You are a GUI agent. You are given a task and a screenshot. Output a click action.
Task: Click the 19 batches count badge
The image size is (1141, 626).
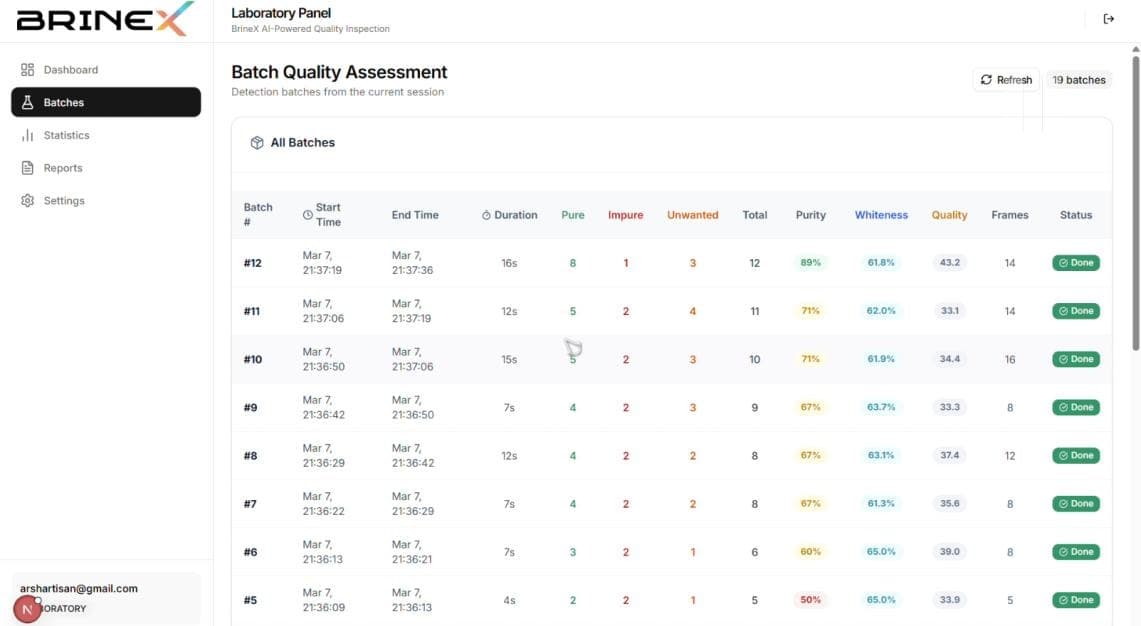pyautogui.click(x=1078, y=80)
